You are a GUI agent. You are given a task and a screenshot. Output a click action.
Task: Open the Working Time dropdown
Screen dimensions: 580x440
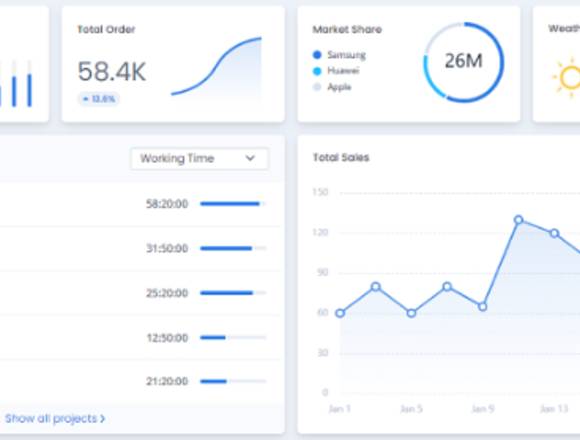(199, 159)
